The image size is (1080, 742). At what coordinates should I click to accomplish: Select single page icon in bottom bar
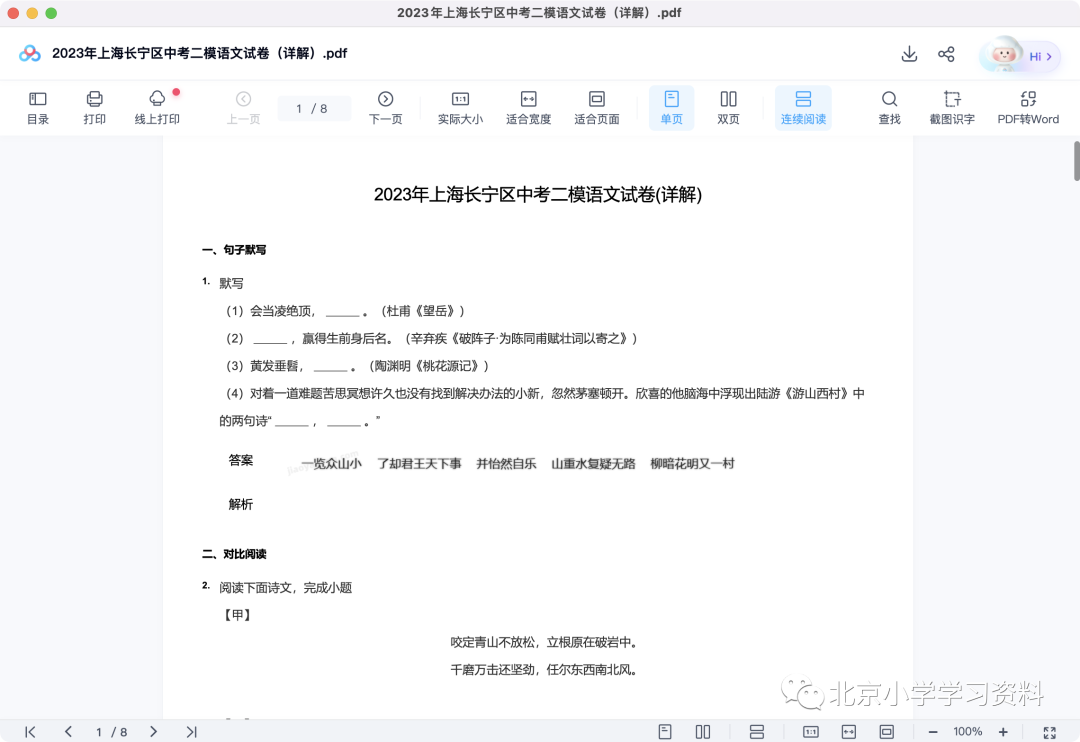point(665,732)
